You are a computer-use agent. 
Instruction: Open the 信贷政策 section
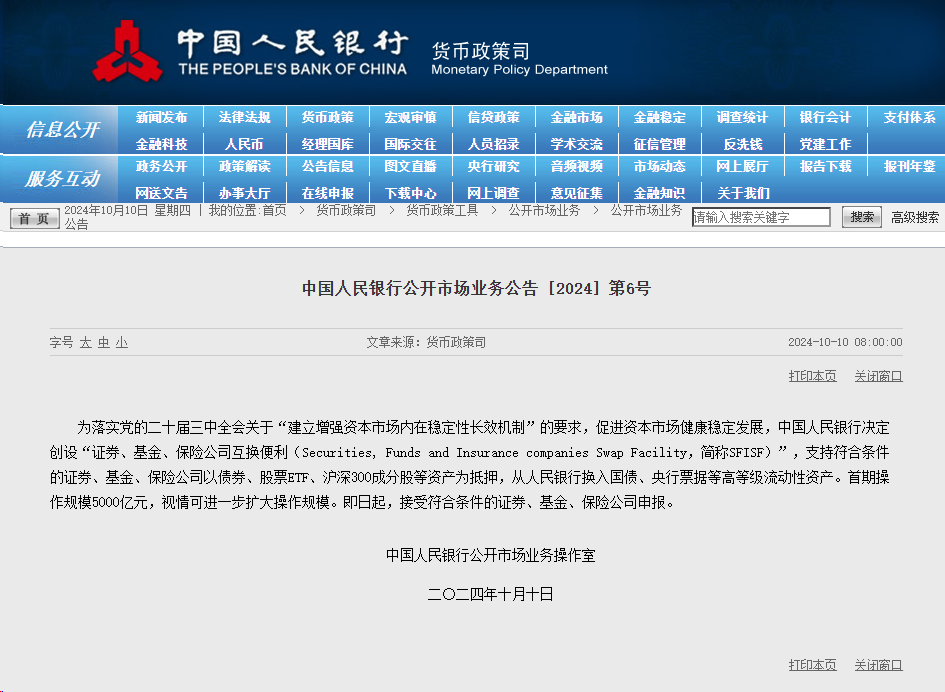tap(494, 117)
